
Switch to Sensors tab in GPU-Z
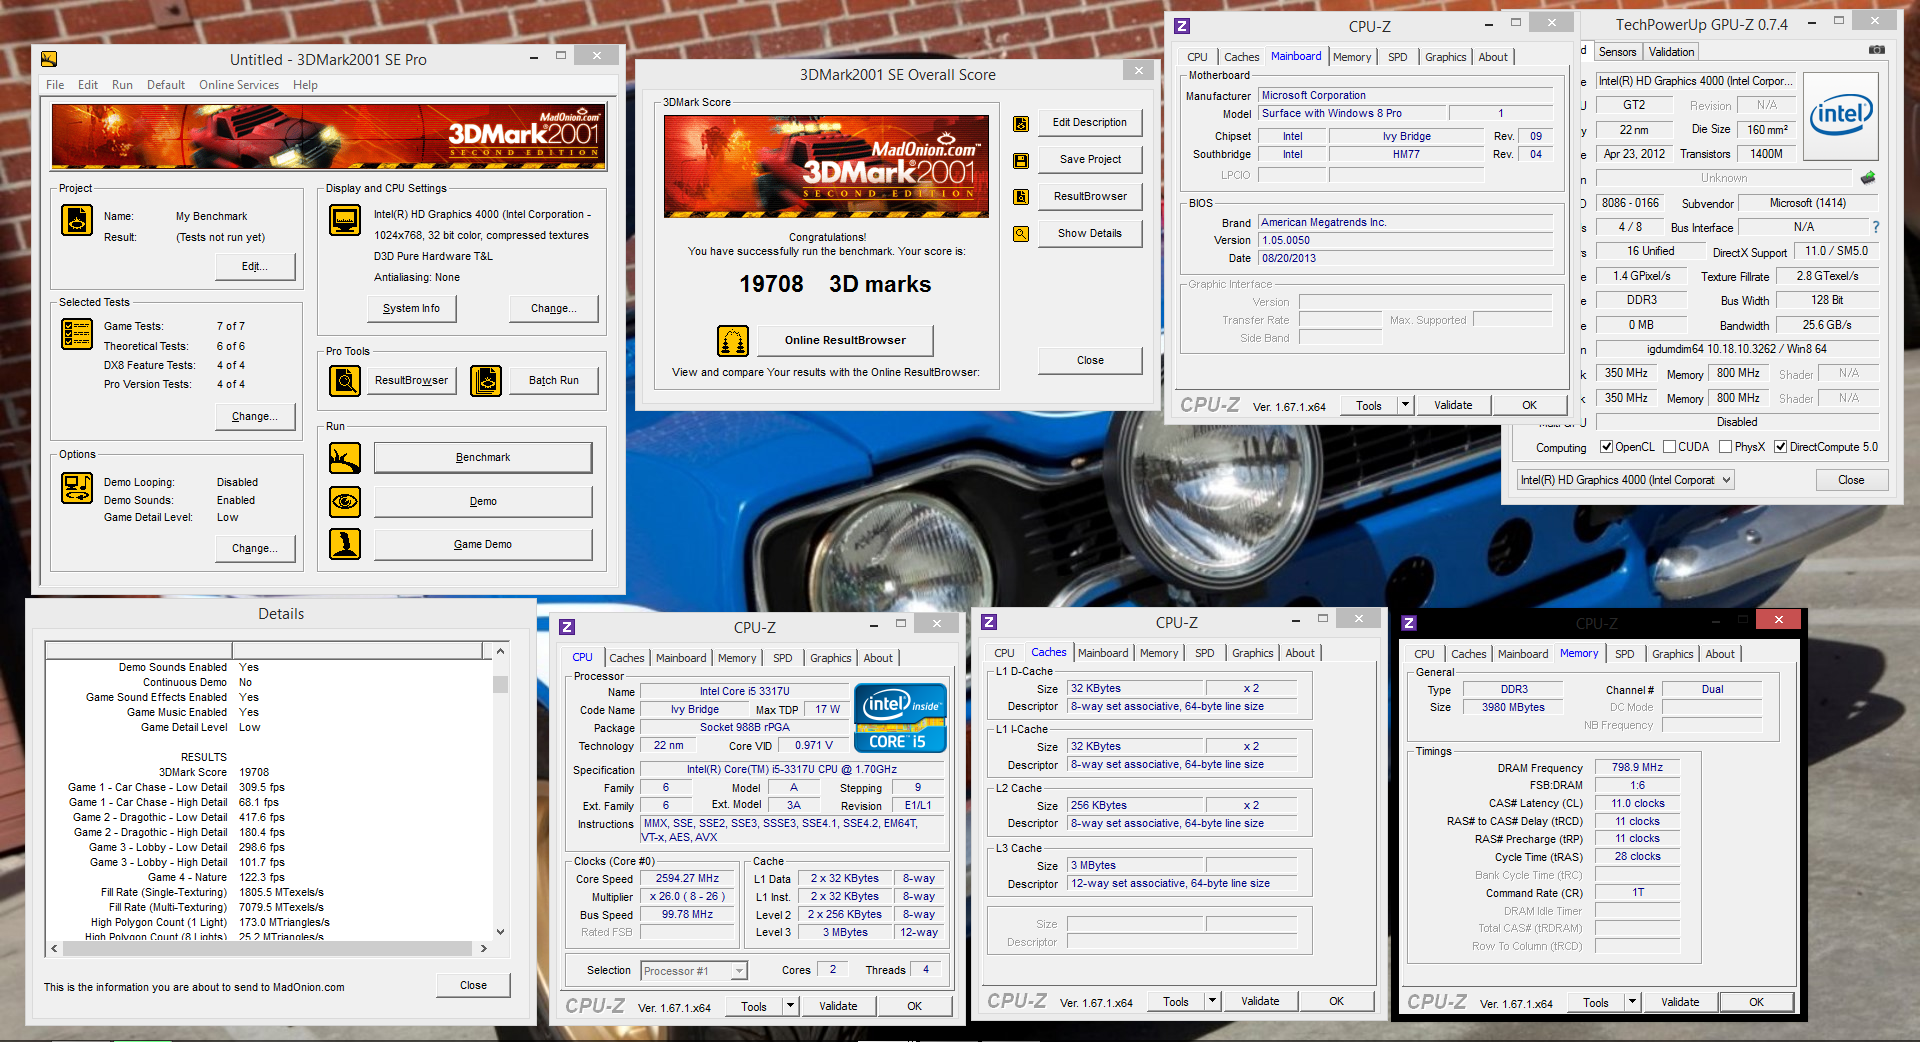(x=1617, y=52)
